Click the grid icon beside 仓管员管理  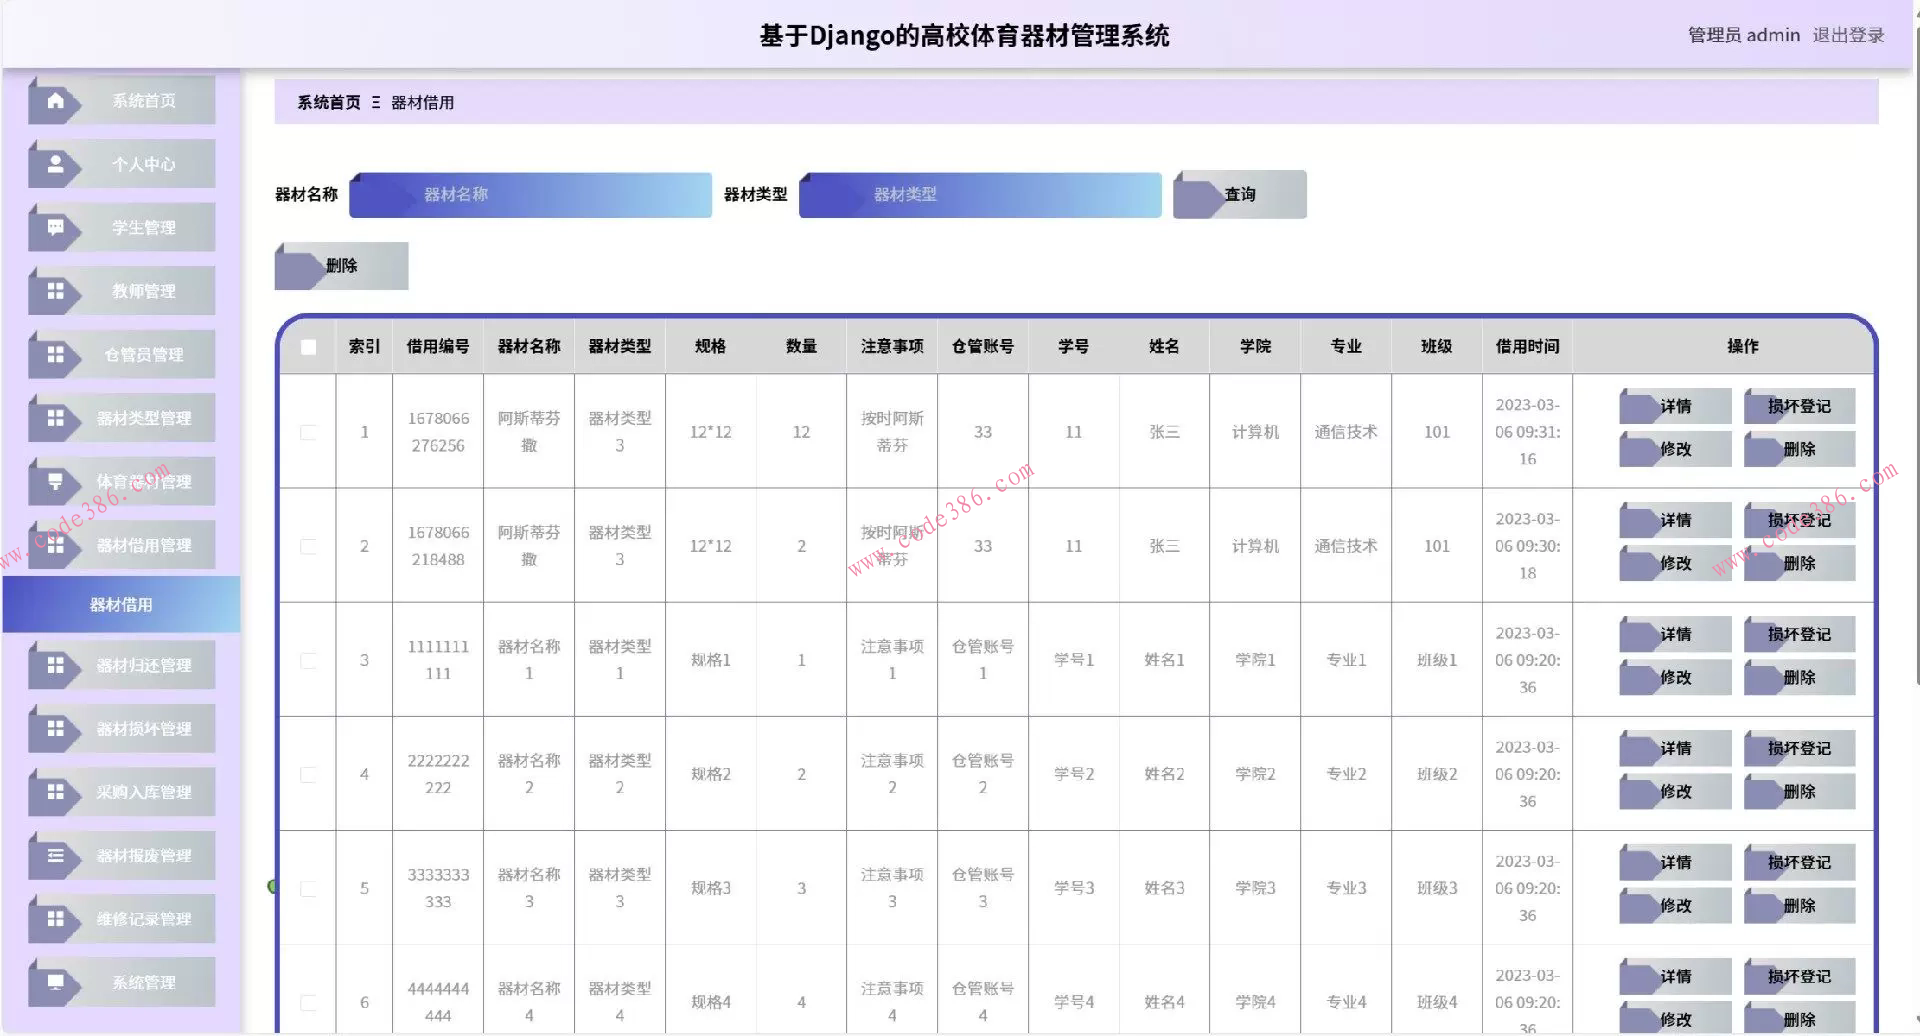click(x=55, y=355)
